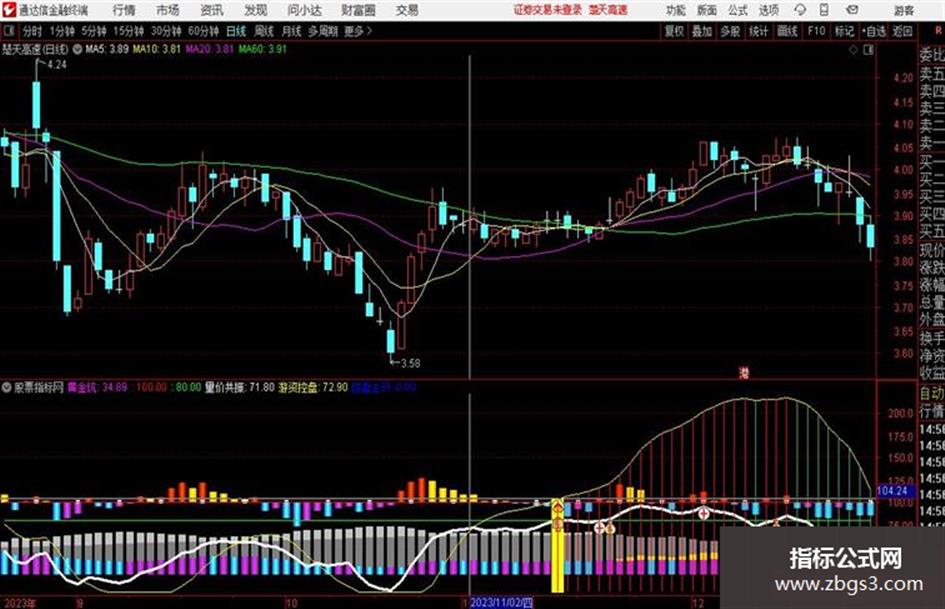
Task: Open the mail envelope icon
Action: 852,10
